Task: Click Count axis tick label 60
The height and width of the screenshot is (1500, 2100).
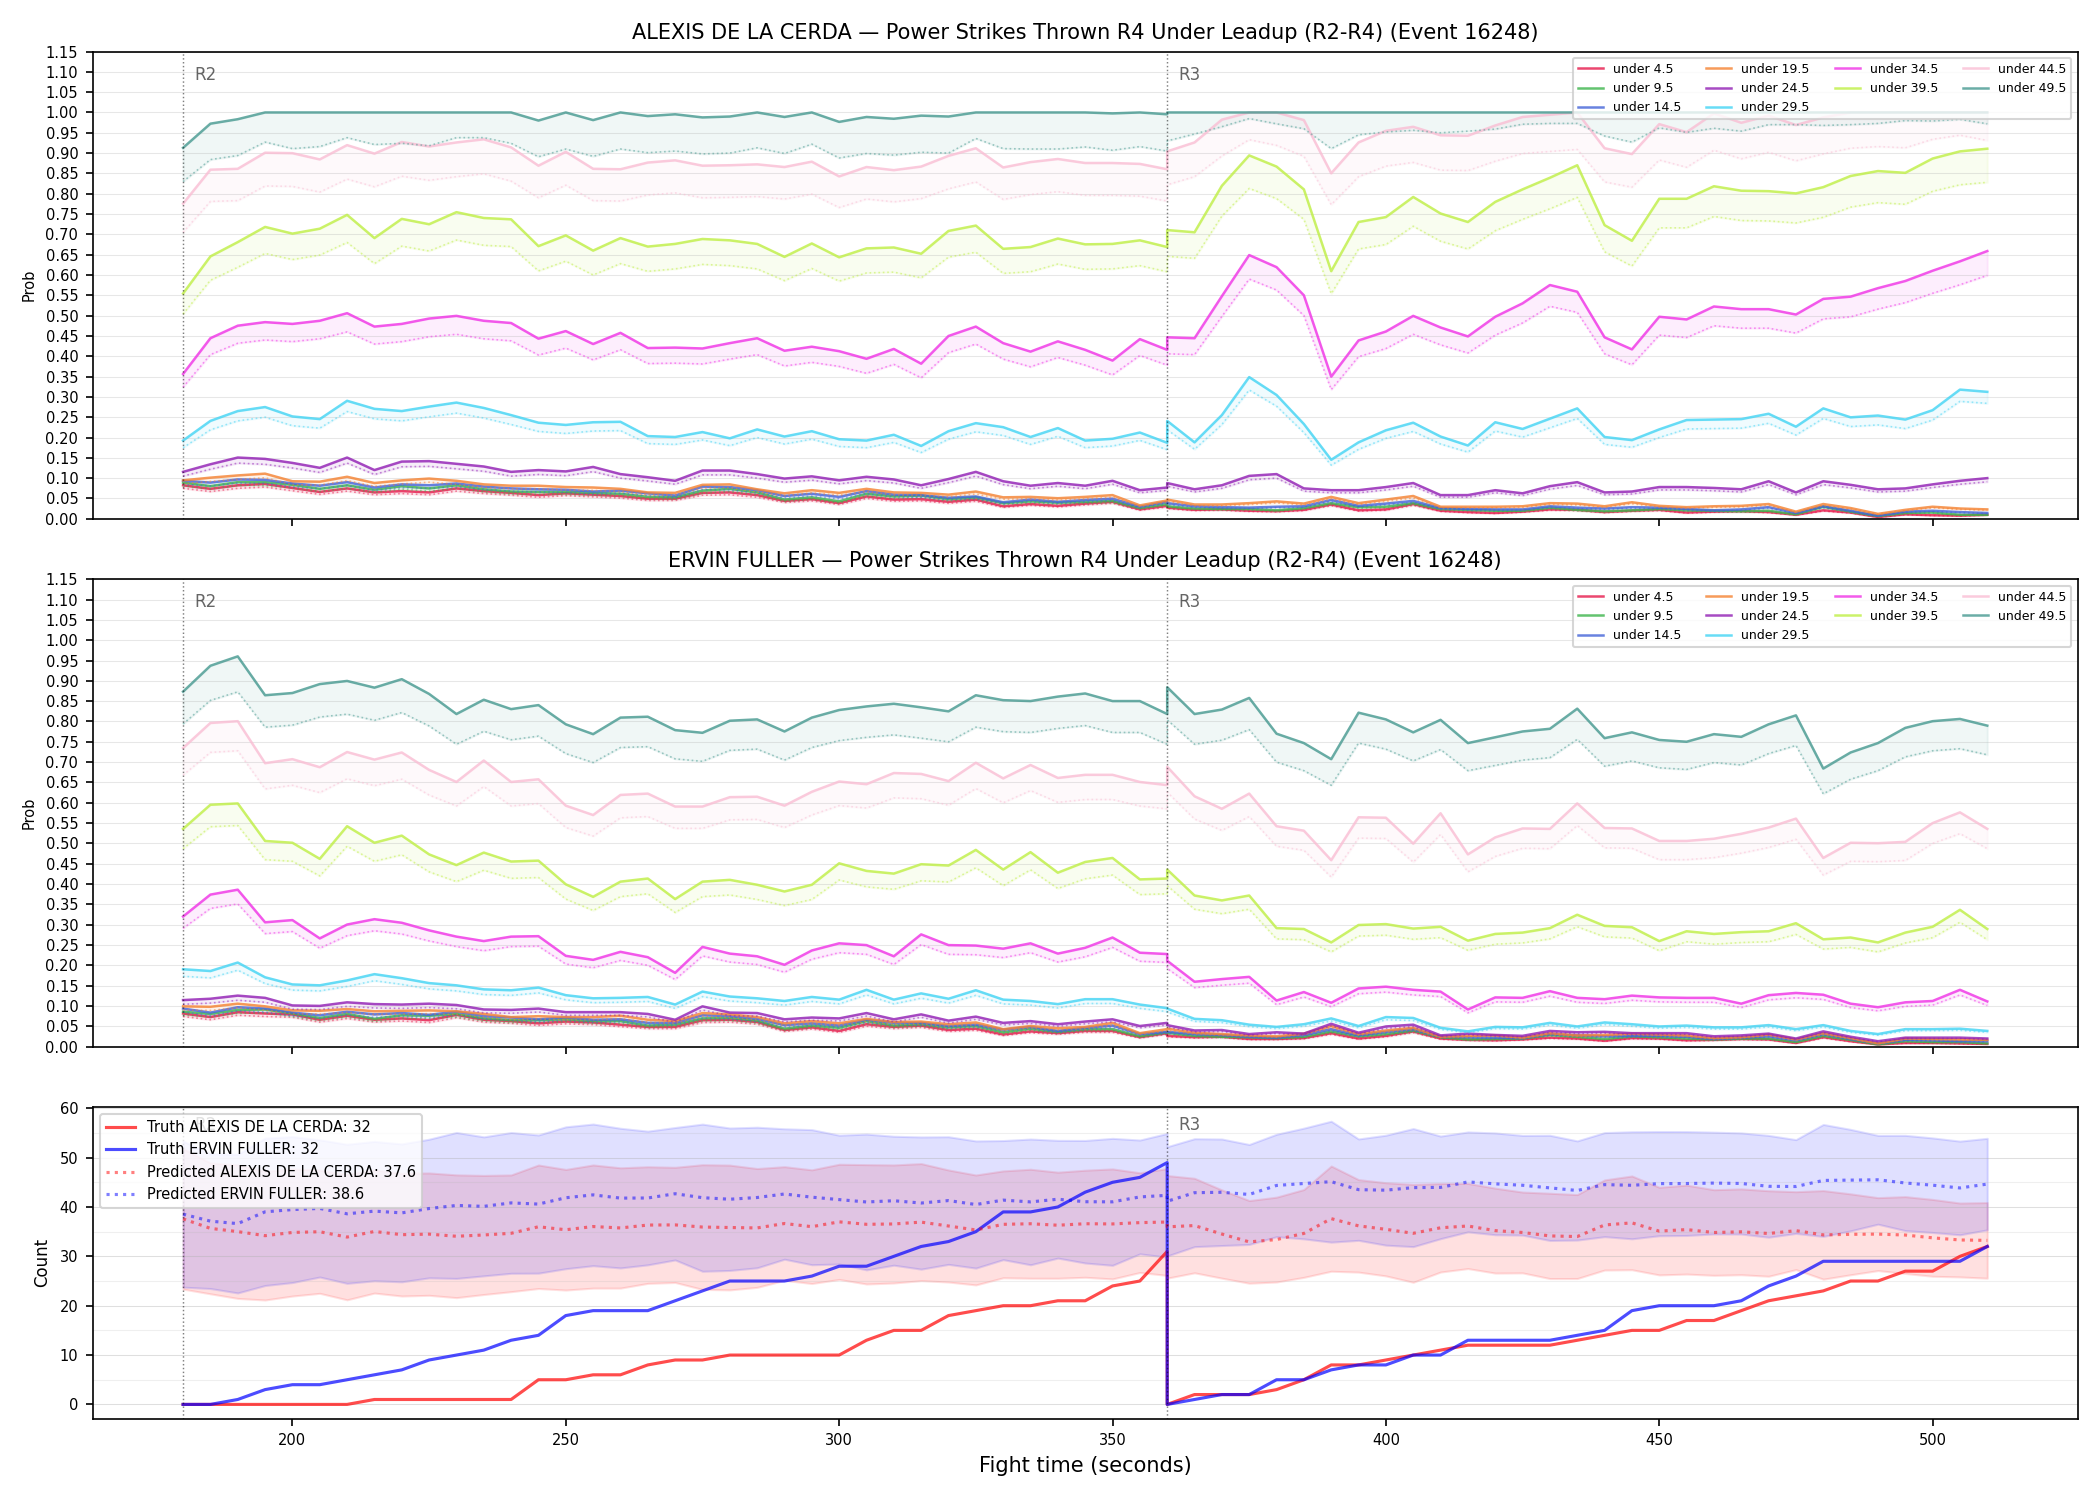Action: [69, 1108]
